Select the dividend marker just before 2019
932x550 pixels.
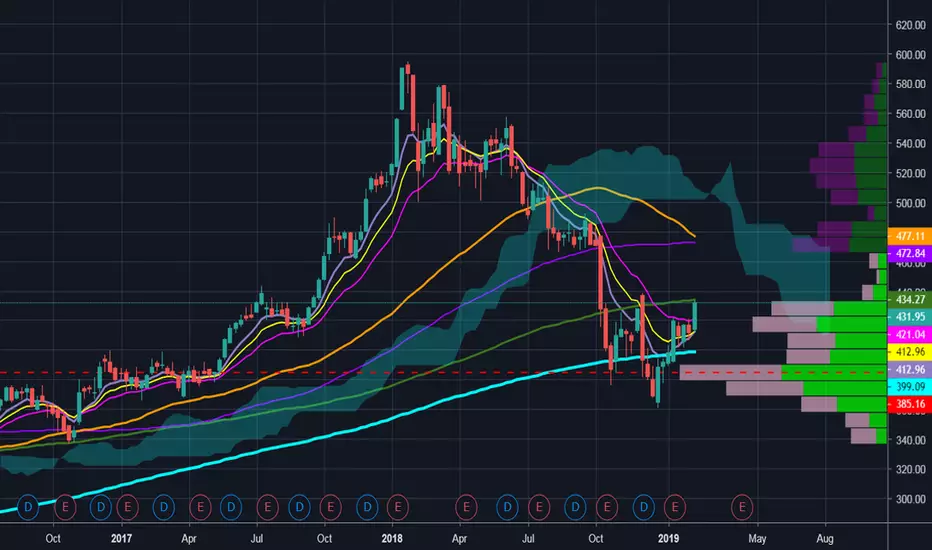(644, 507)
